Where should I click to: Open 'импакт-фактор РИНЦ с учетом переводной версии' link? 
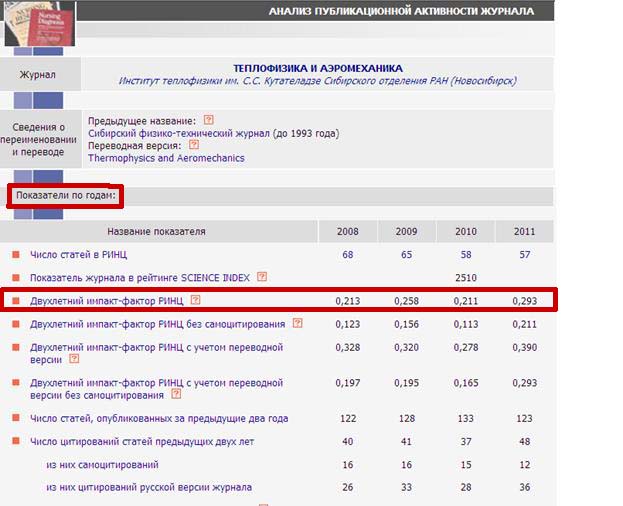click(157, 353)
